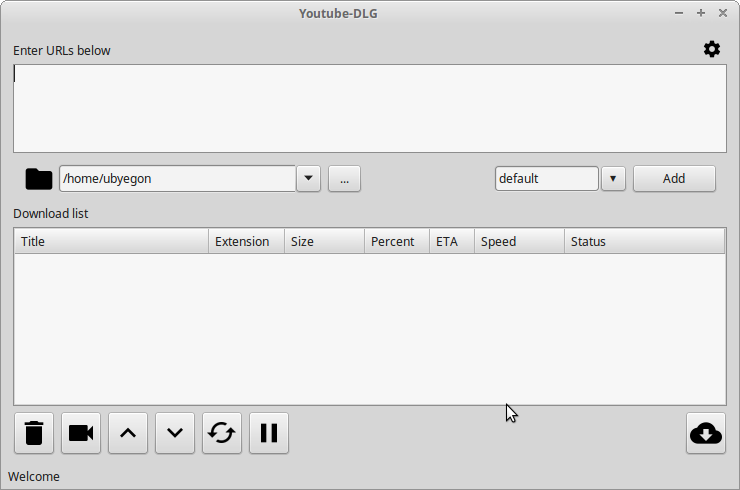Click the black folder icon

click(39, 179)
